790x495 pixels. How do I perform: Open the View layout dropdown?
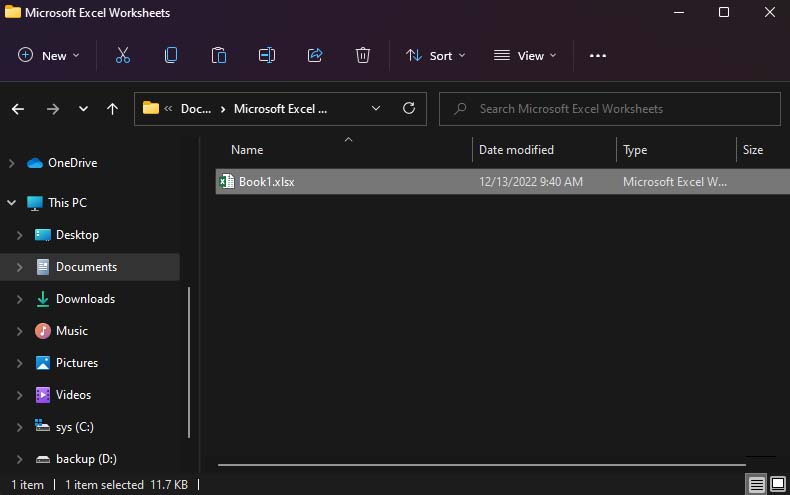[524, 55]
